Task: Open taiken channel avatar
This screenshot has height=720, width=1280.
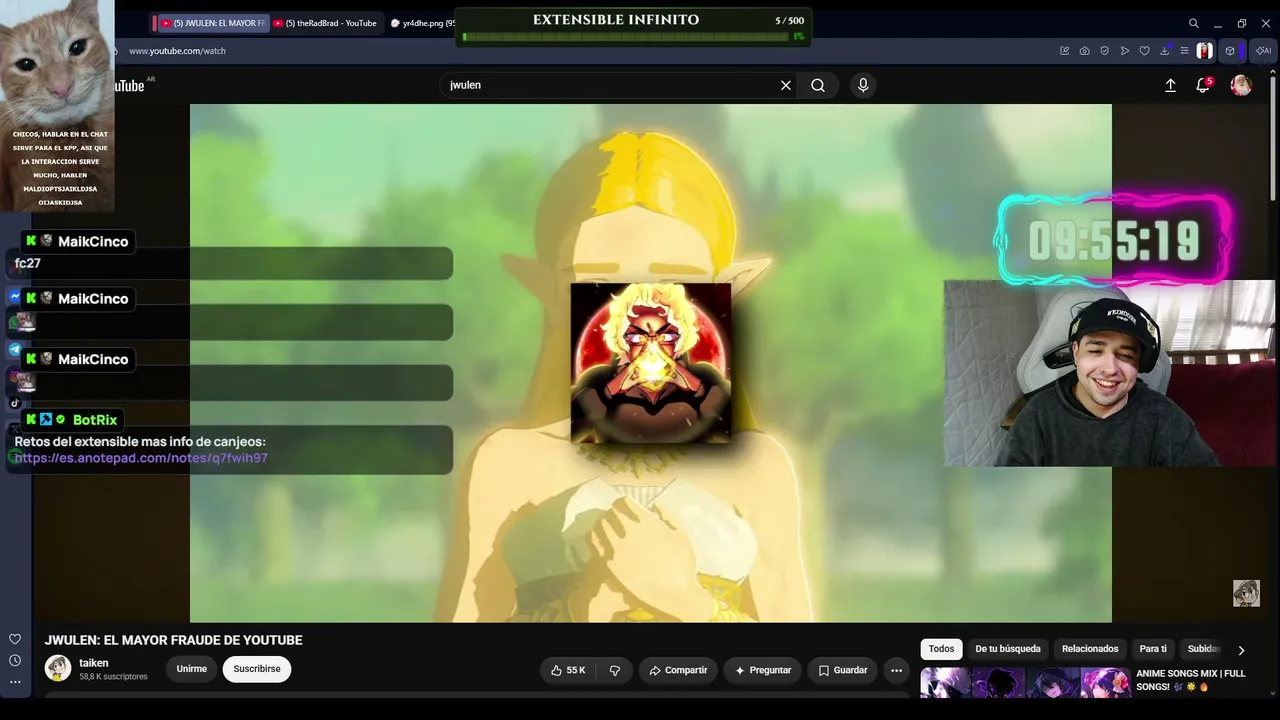Action: (58, 668)
